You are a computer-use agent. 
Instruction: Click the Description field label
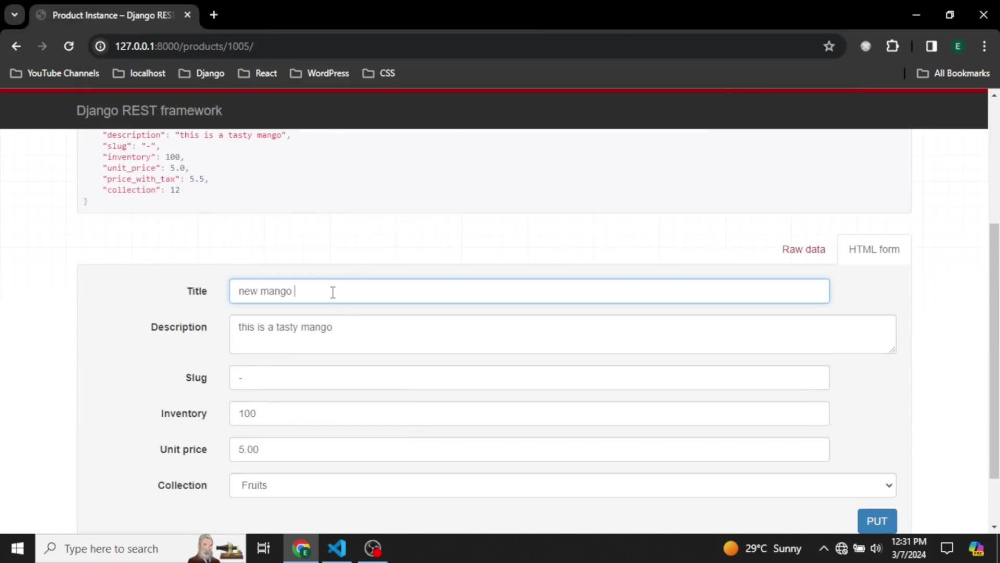click(179, 327)
